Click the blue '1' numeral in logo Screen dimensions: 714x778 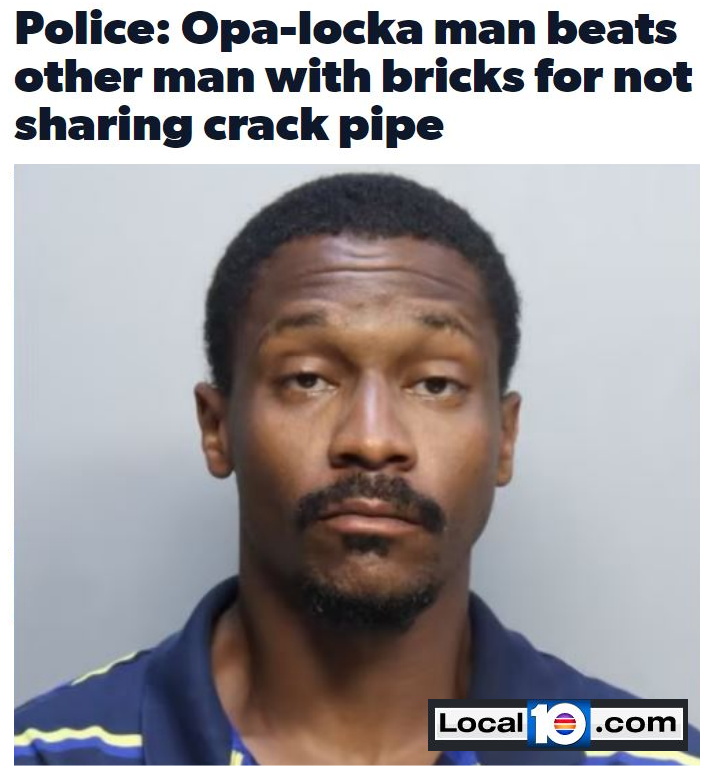pyautogui.click(x=539, y=724)
